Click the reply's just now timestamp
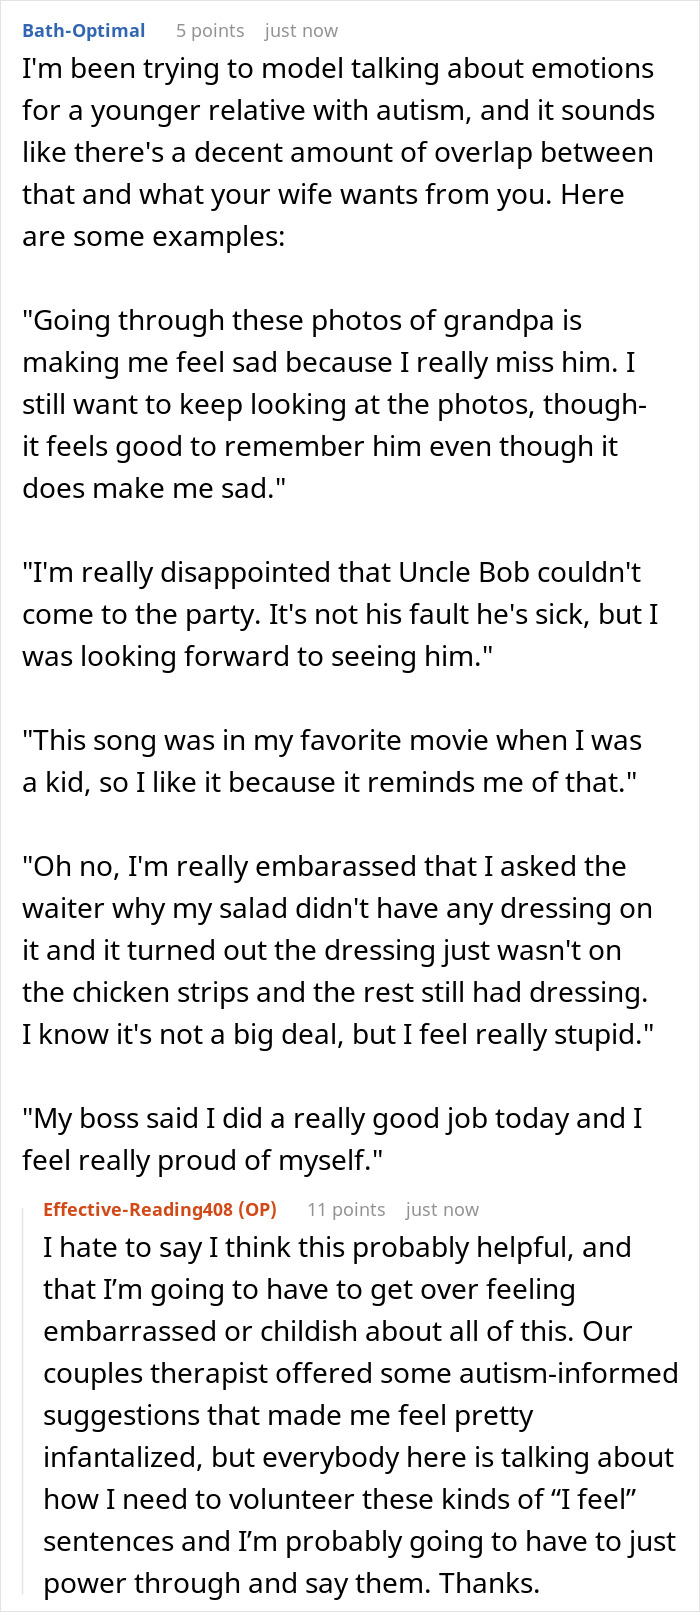 point(442,1209)
